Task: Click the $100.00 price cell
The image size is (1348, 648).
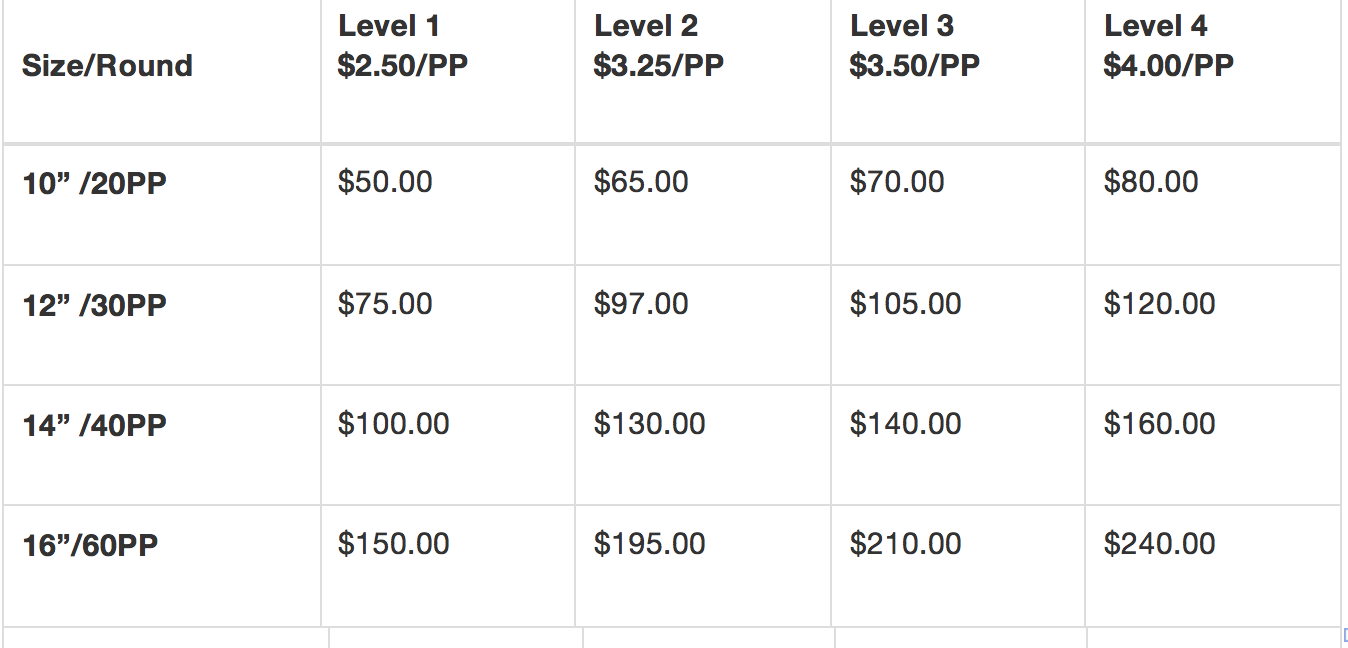Action: pos(393,423)
